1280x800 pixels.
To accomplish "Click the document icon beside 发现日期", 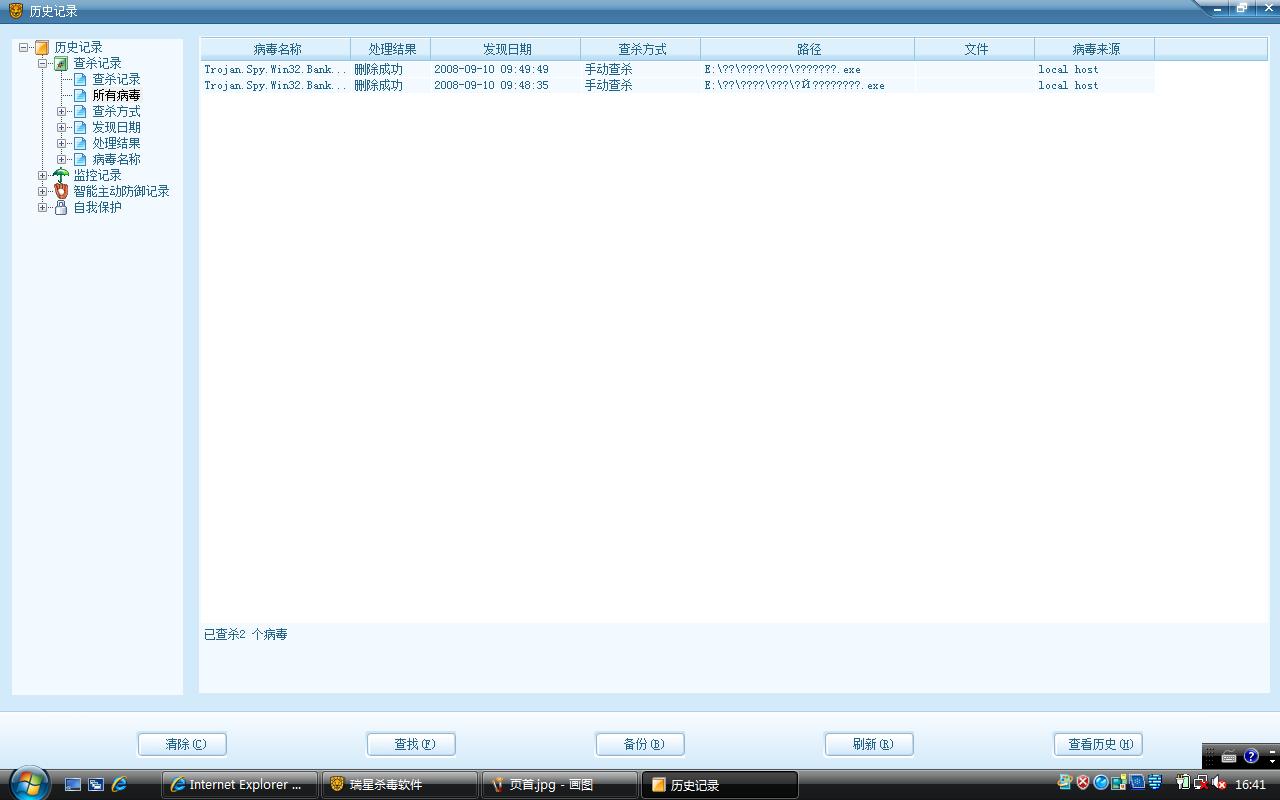I will [80, 127].
